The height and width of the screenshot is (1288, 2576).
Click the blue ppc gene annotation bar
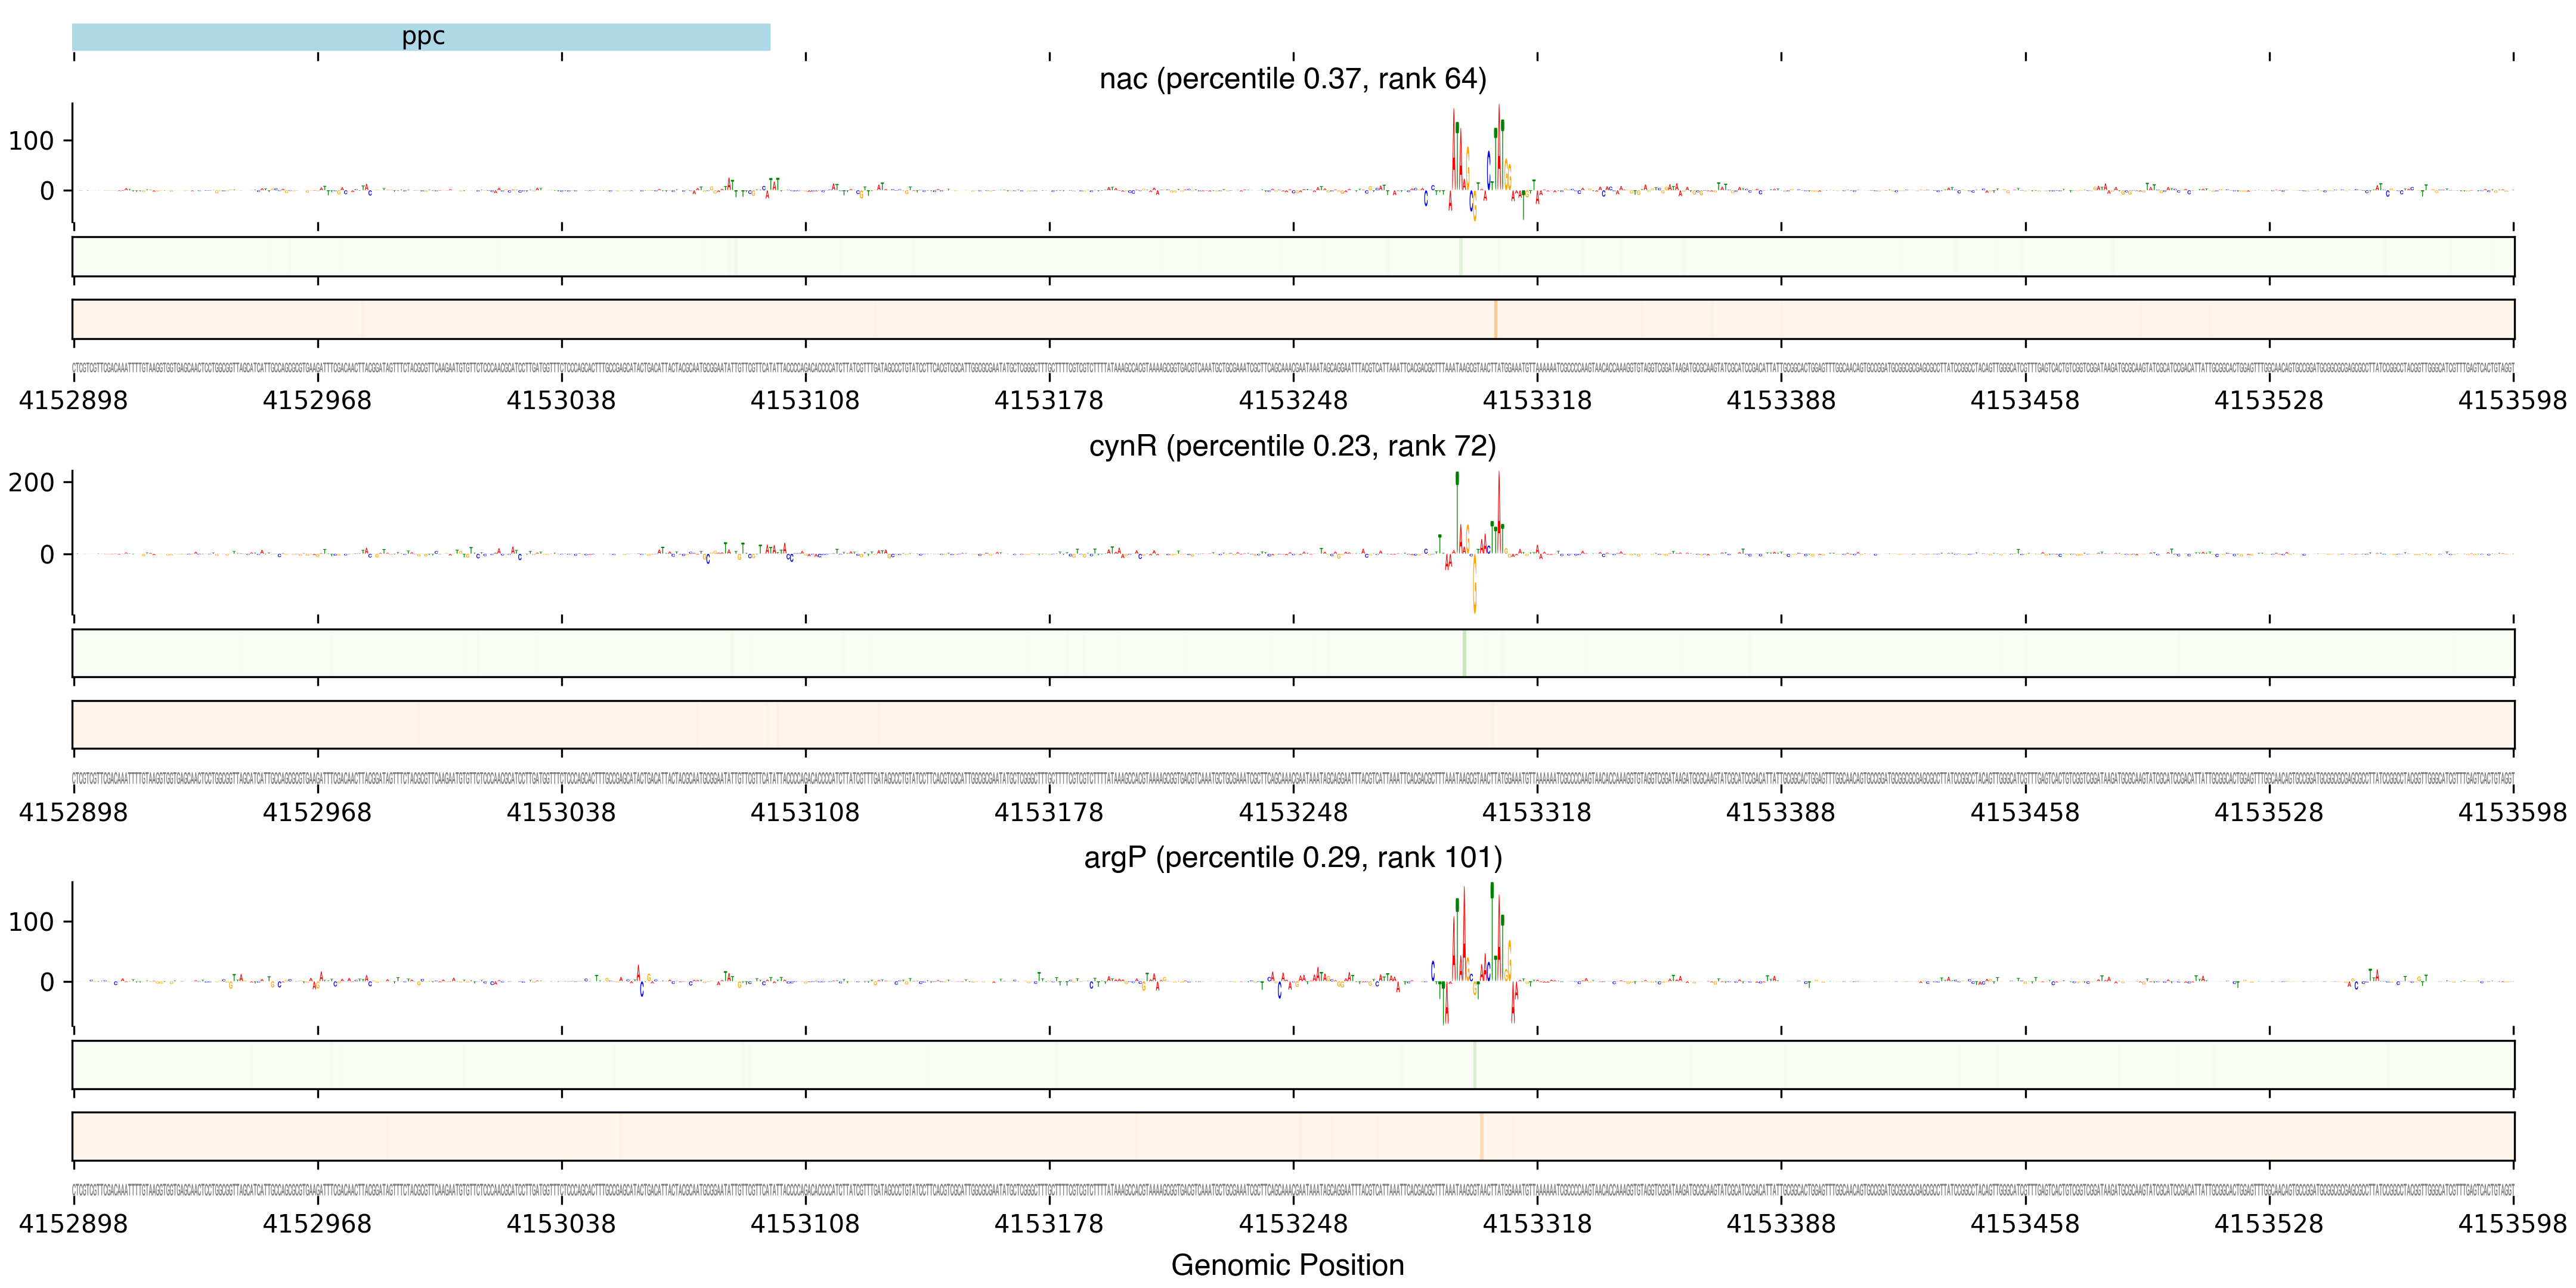(421, 37)
